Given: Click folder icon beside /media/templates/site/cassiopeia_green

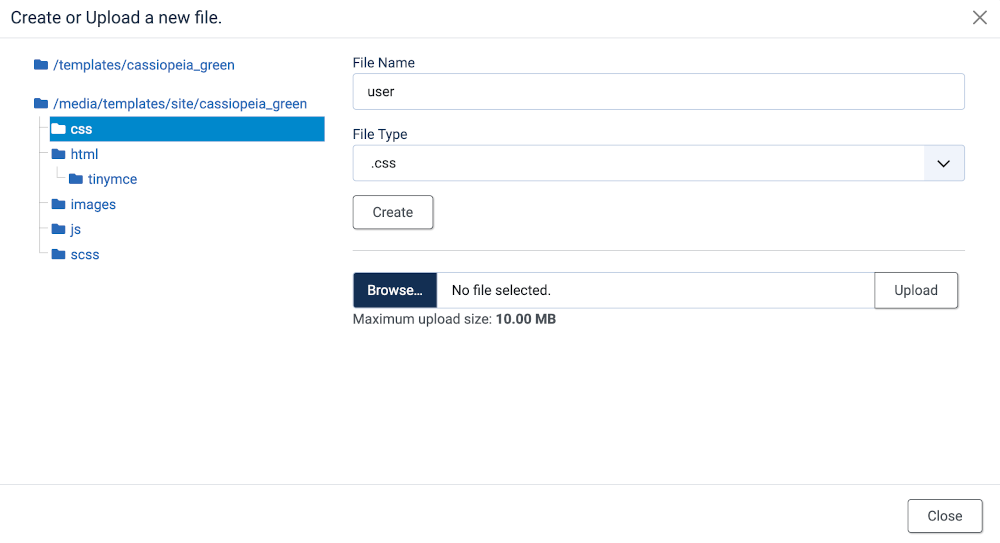Looking at the screenshot, I should (41, 104).
